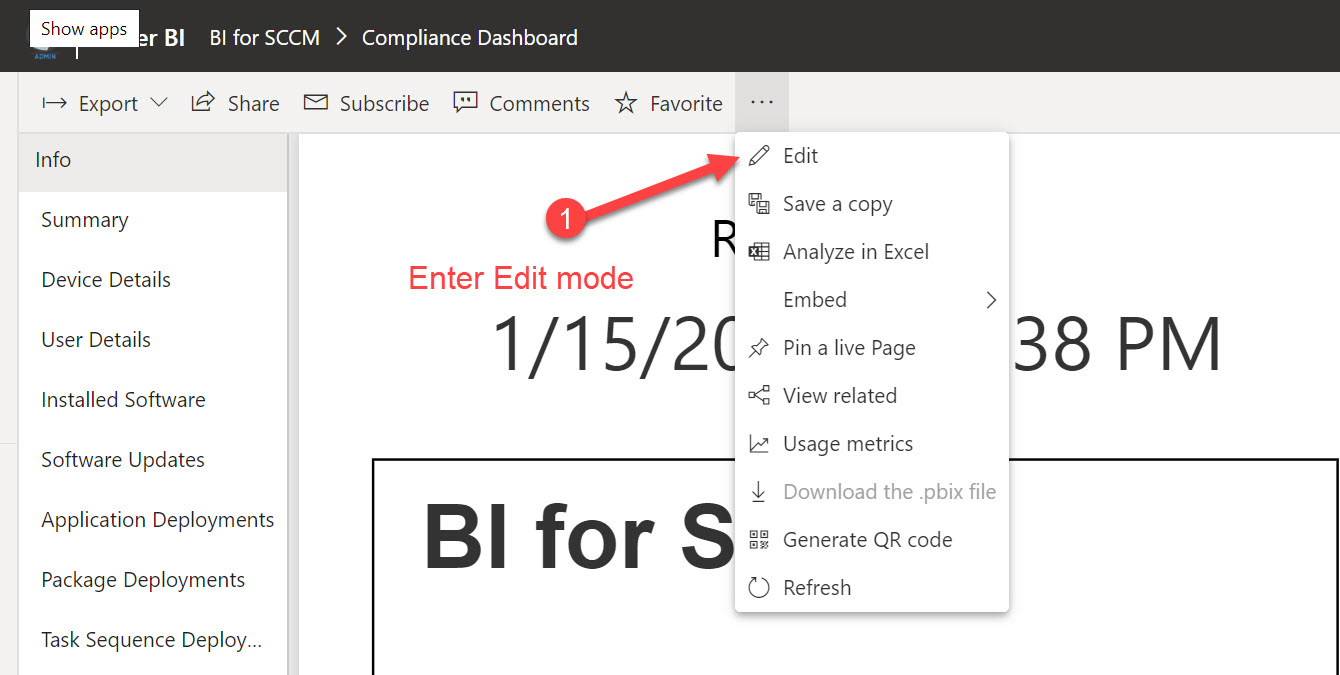Select the Save a copy icon
Viewport: 1340px width, 675px height.
(759, 203)
